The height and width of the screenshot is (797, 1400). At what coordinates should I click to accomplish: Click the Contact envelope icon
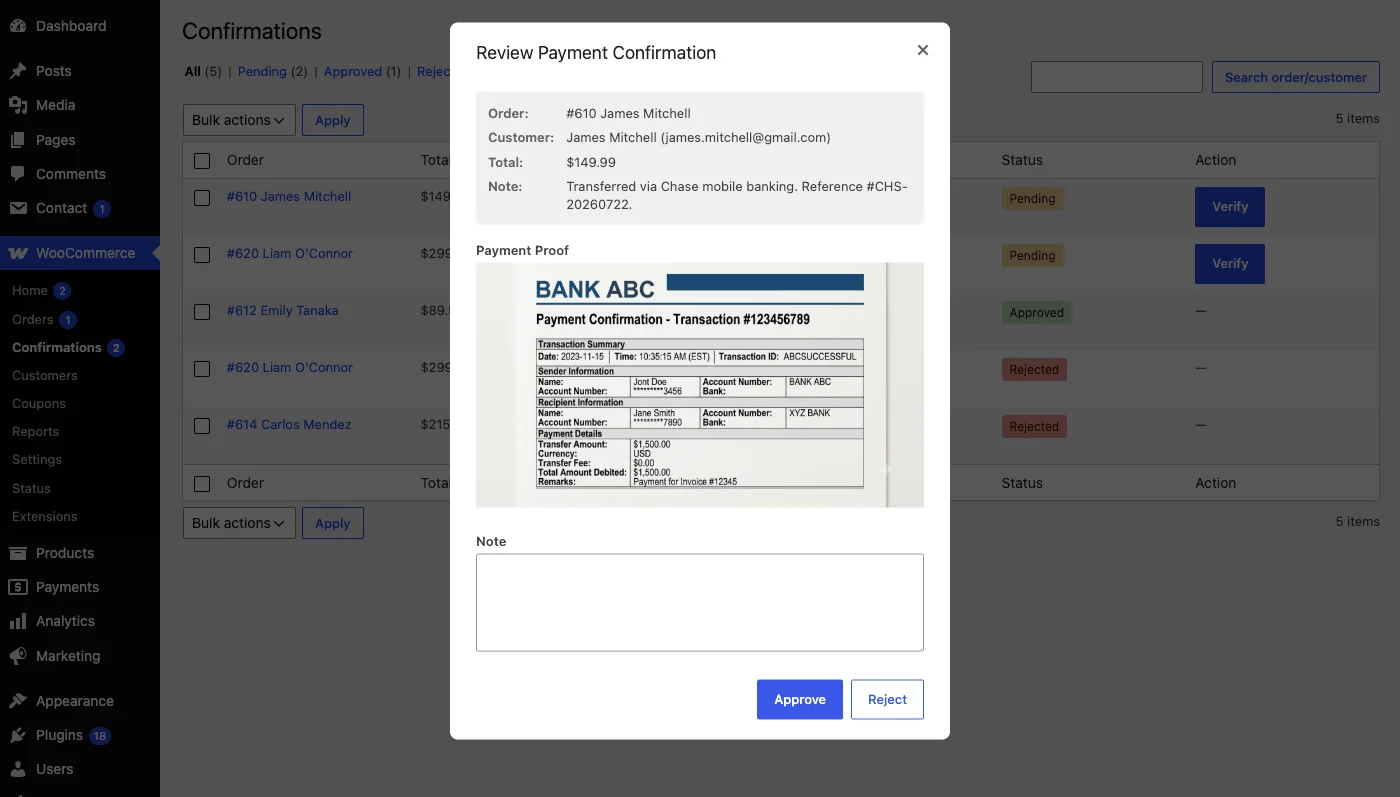[x=18, y=208]
